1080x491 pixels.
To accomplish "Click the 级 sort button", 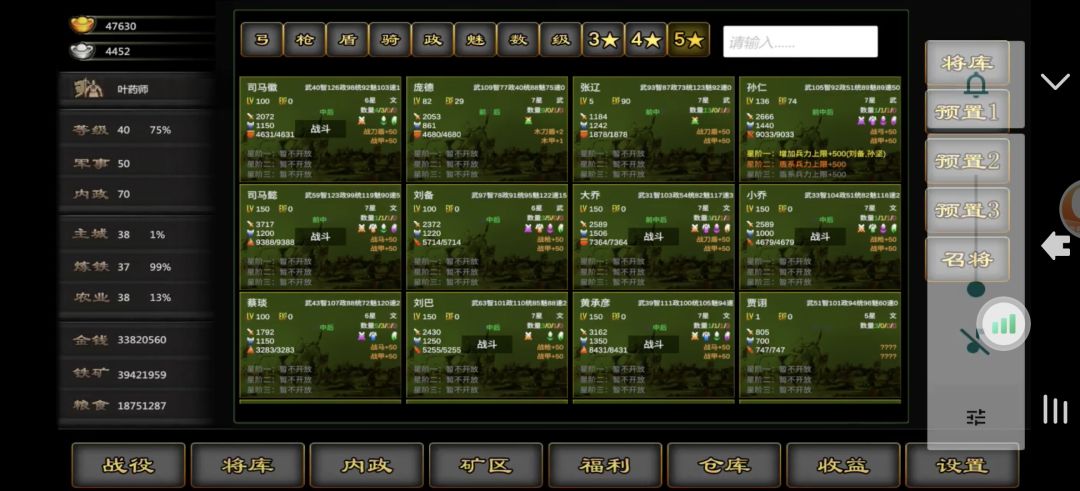I will pos(561,40).
